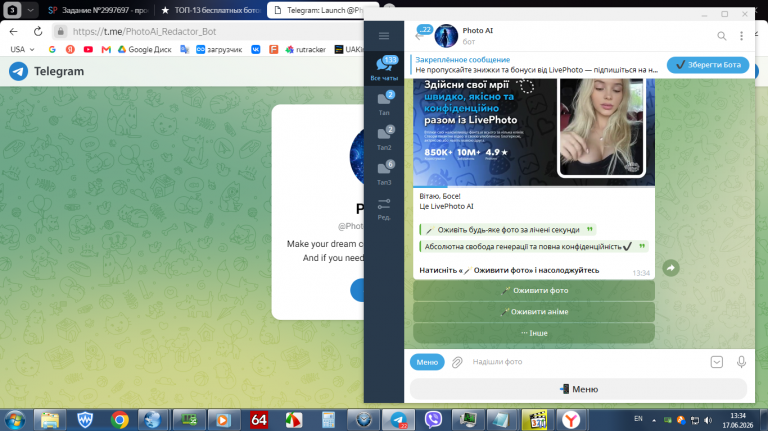Open the LivePhoto promo image in the message

pos(534,132)
